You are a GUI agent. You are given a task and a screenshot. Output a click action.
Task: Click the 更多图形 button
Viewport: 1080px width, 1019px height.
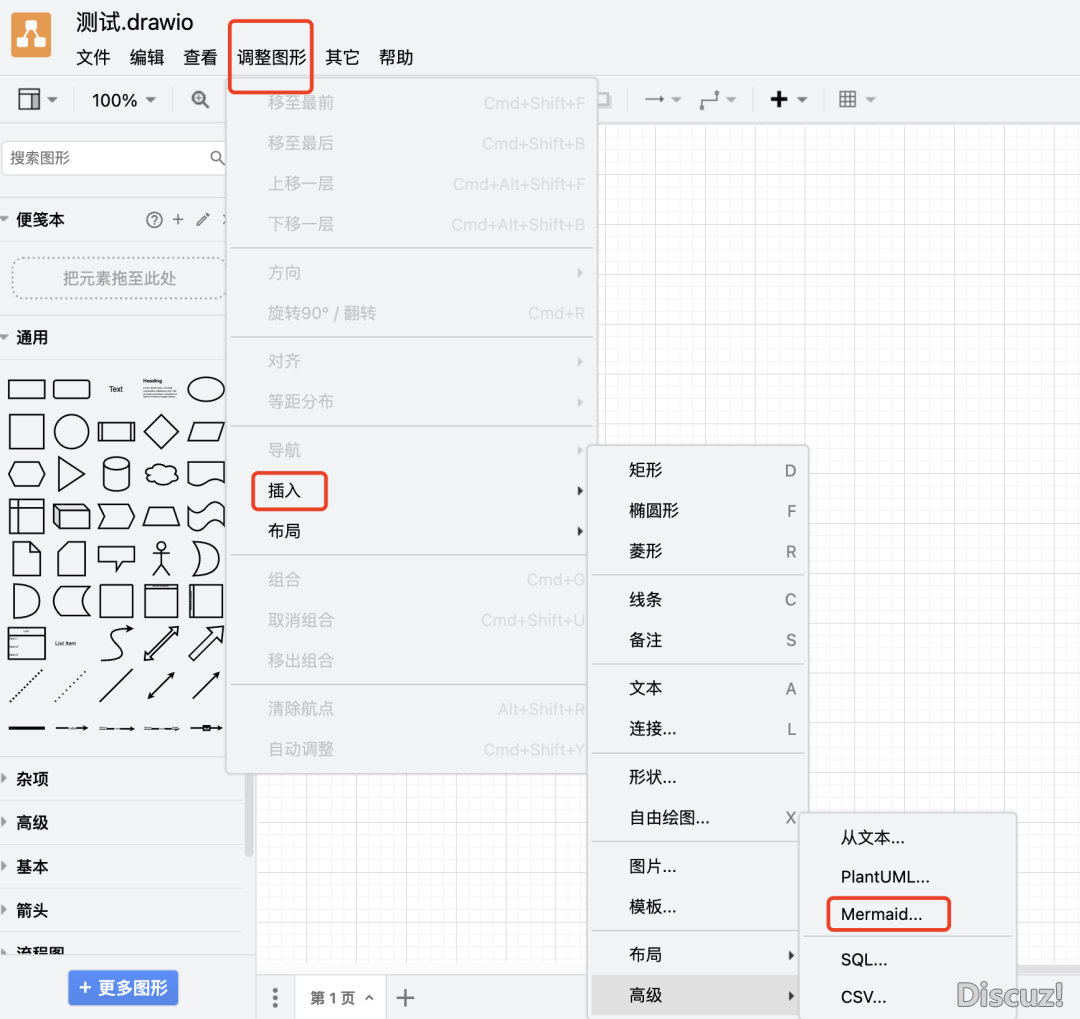point(124,989)
